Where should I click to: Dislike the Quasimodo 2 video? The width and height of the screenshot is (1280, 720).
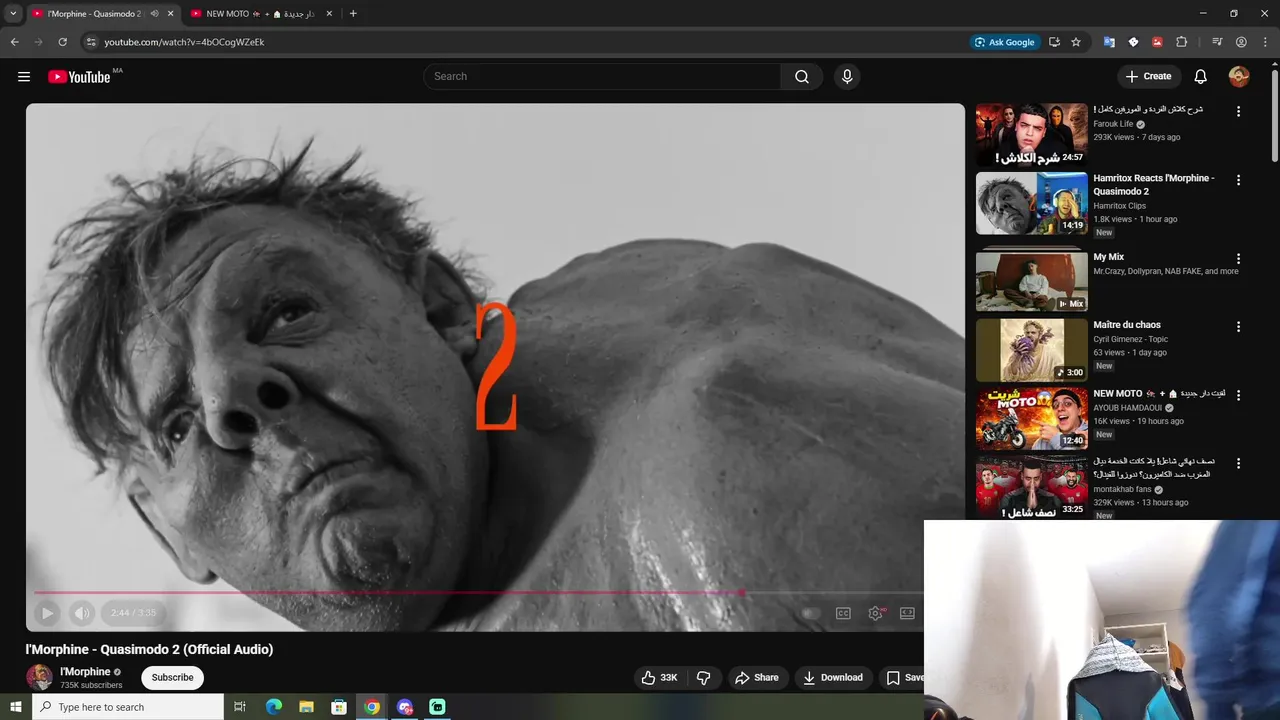(x=703, y=678)
